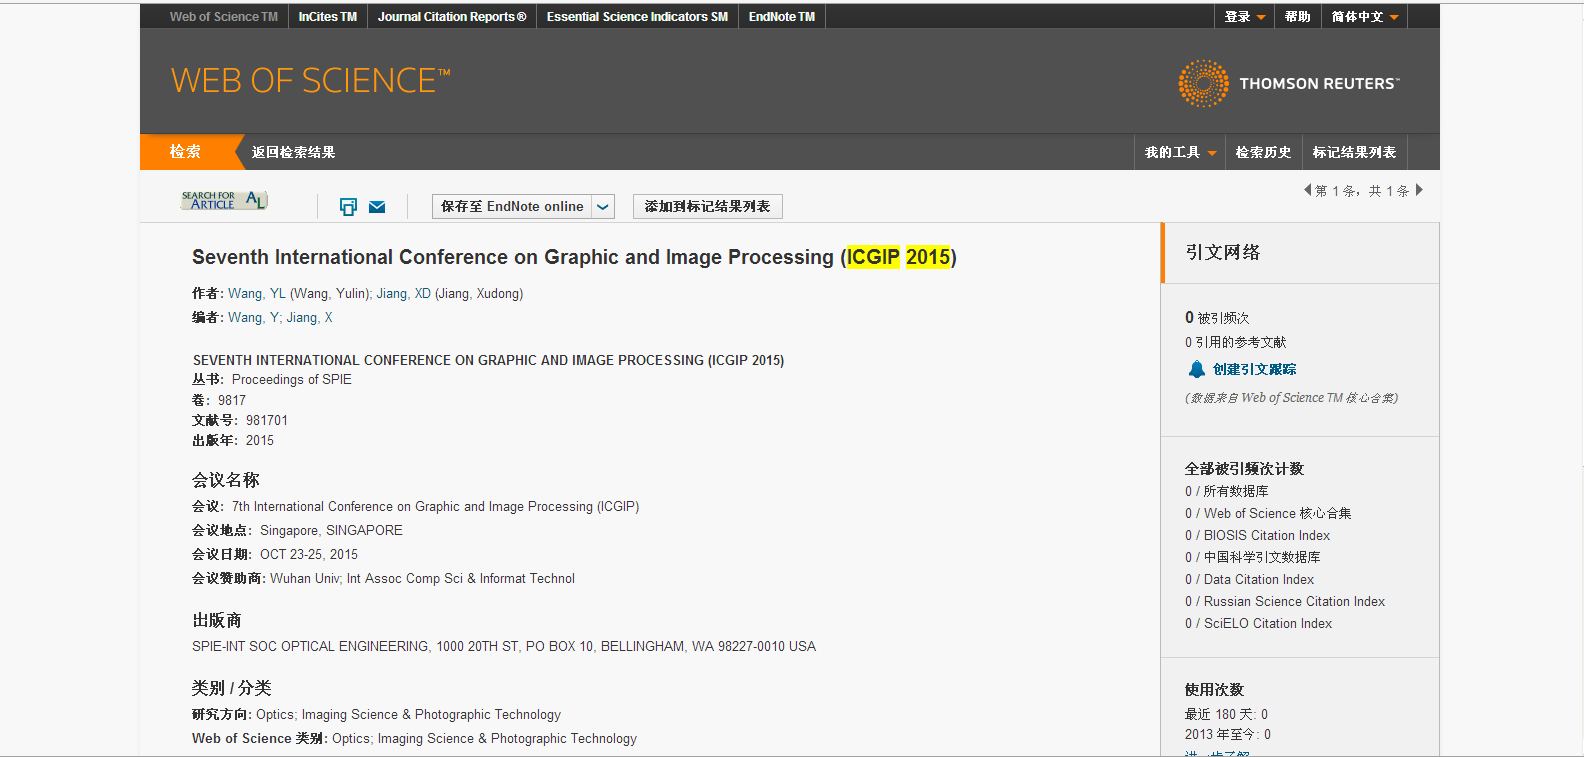
Task: Switch to EndNote TM tab
Action: [782, 17]
